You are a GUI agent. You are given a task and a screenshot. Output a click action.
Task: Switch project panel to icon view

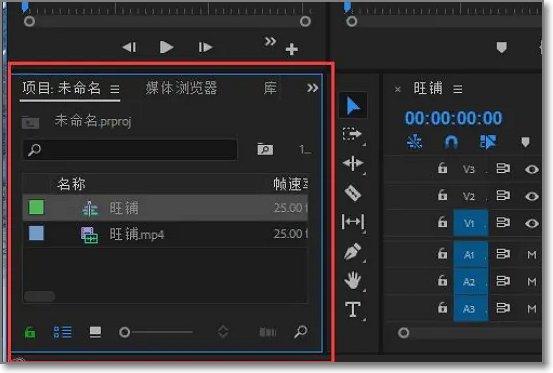95,332
